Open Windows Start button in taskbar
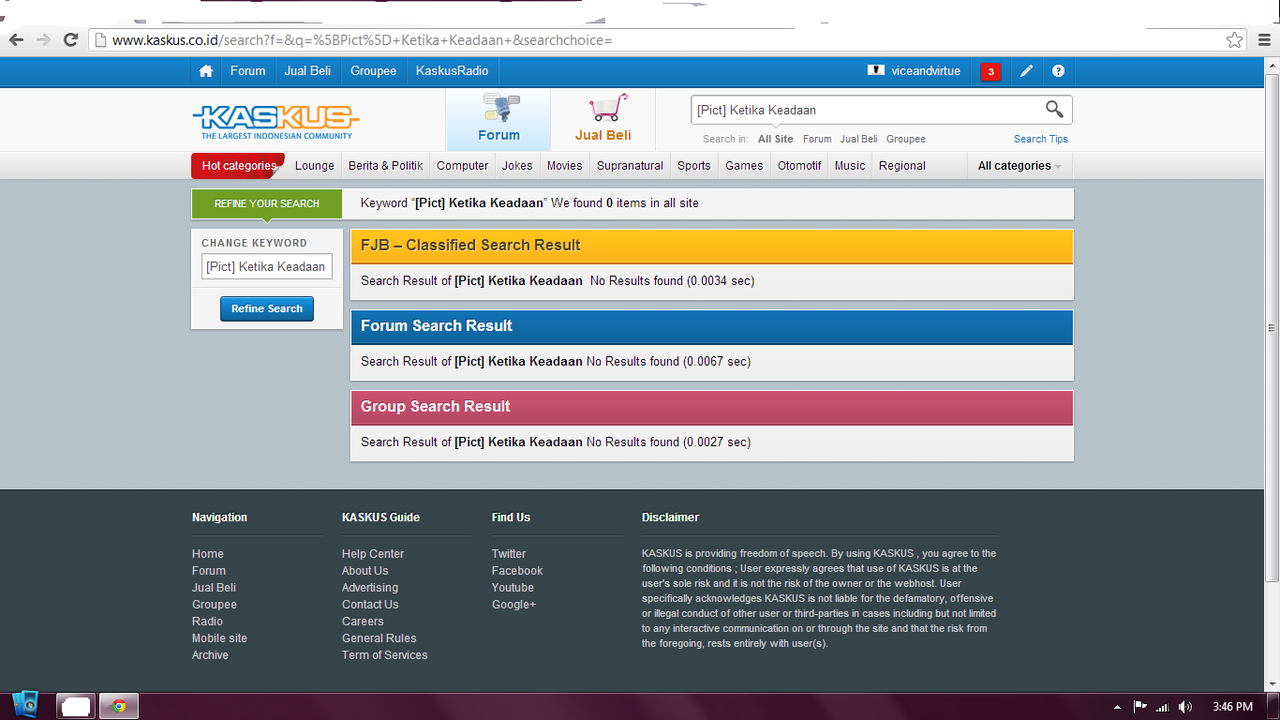The height and width of the screenshot is (720, 1280). [25, 705]
